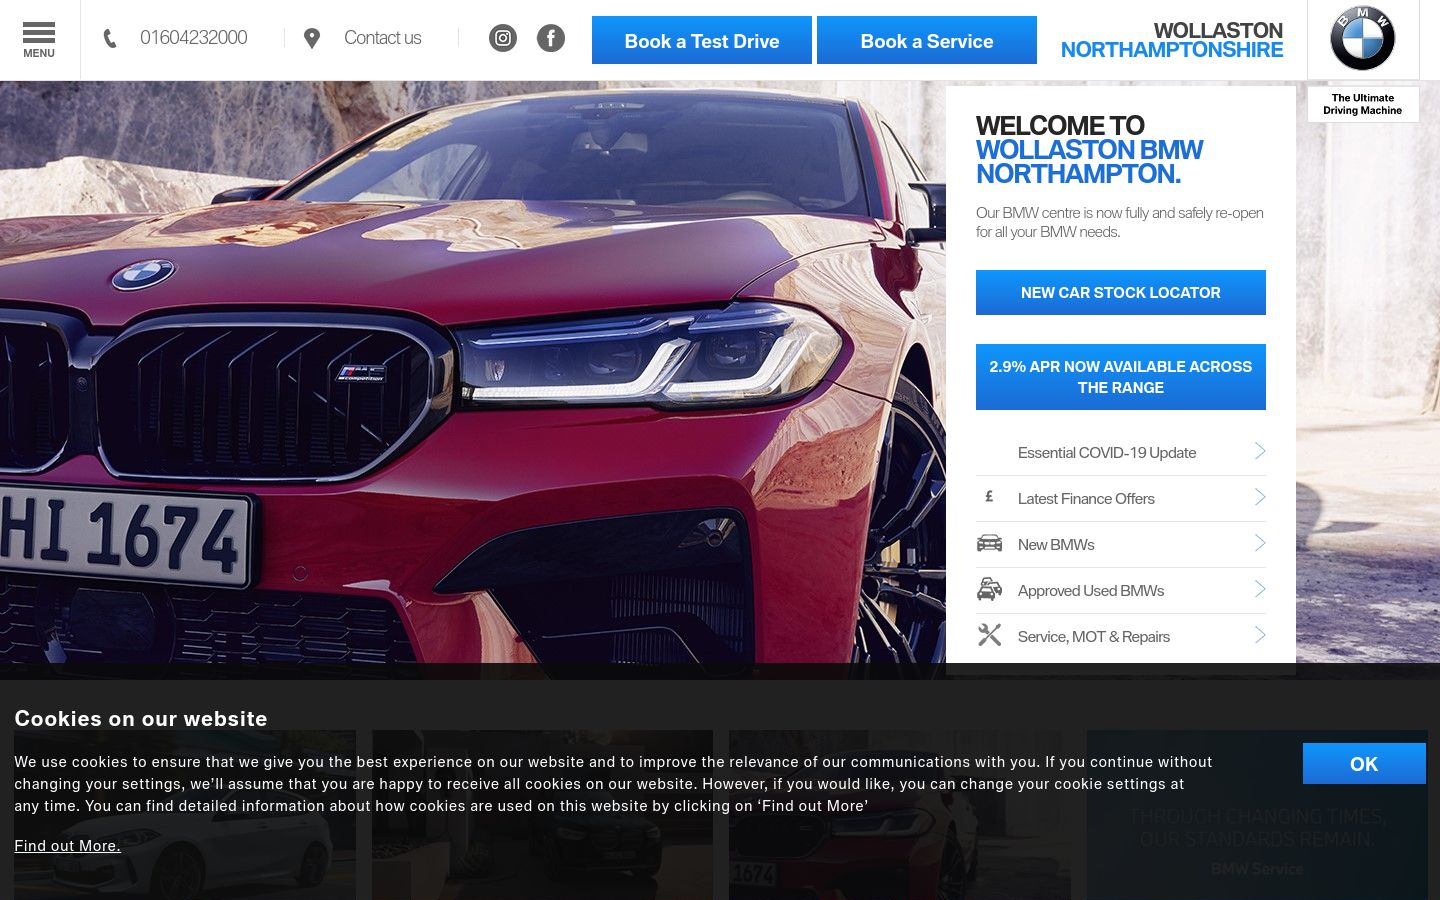Click Book a Service button
Image resolution: width=1440 pixels, height=900 pixels.
[x=927, y=40]
